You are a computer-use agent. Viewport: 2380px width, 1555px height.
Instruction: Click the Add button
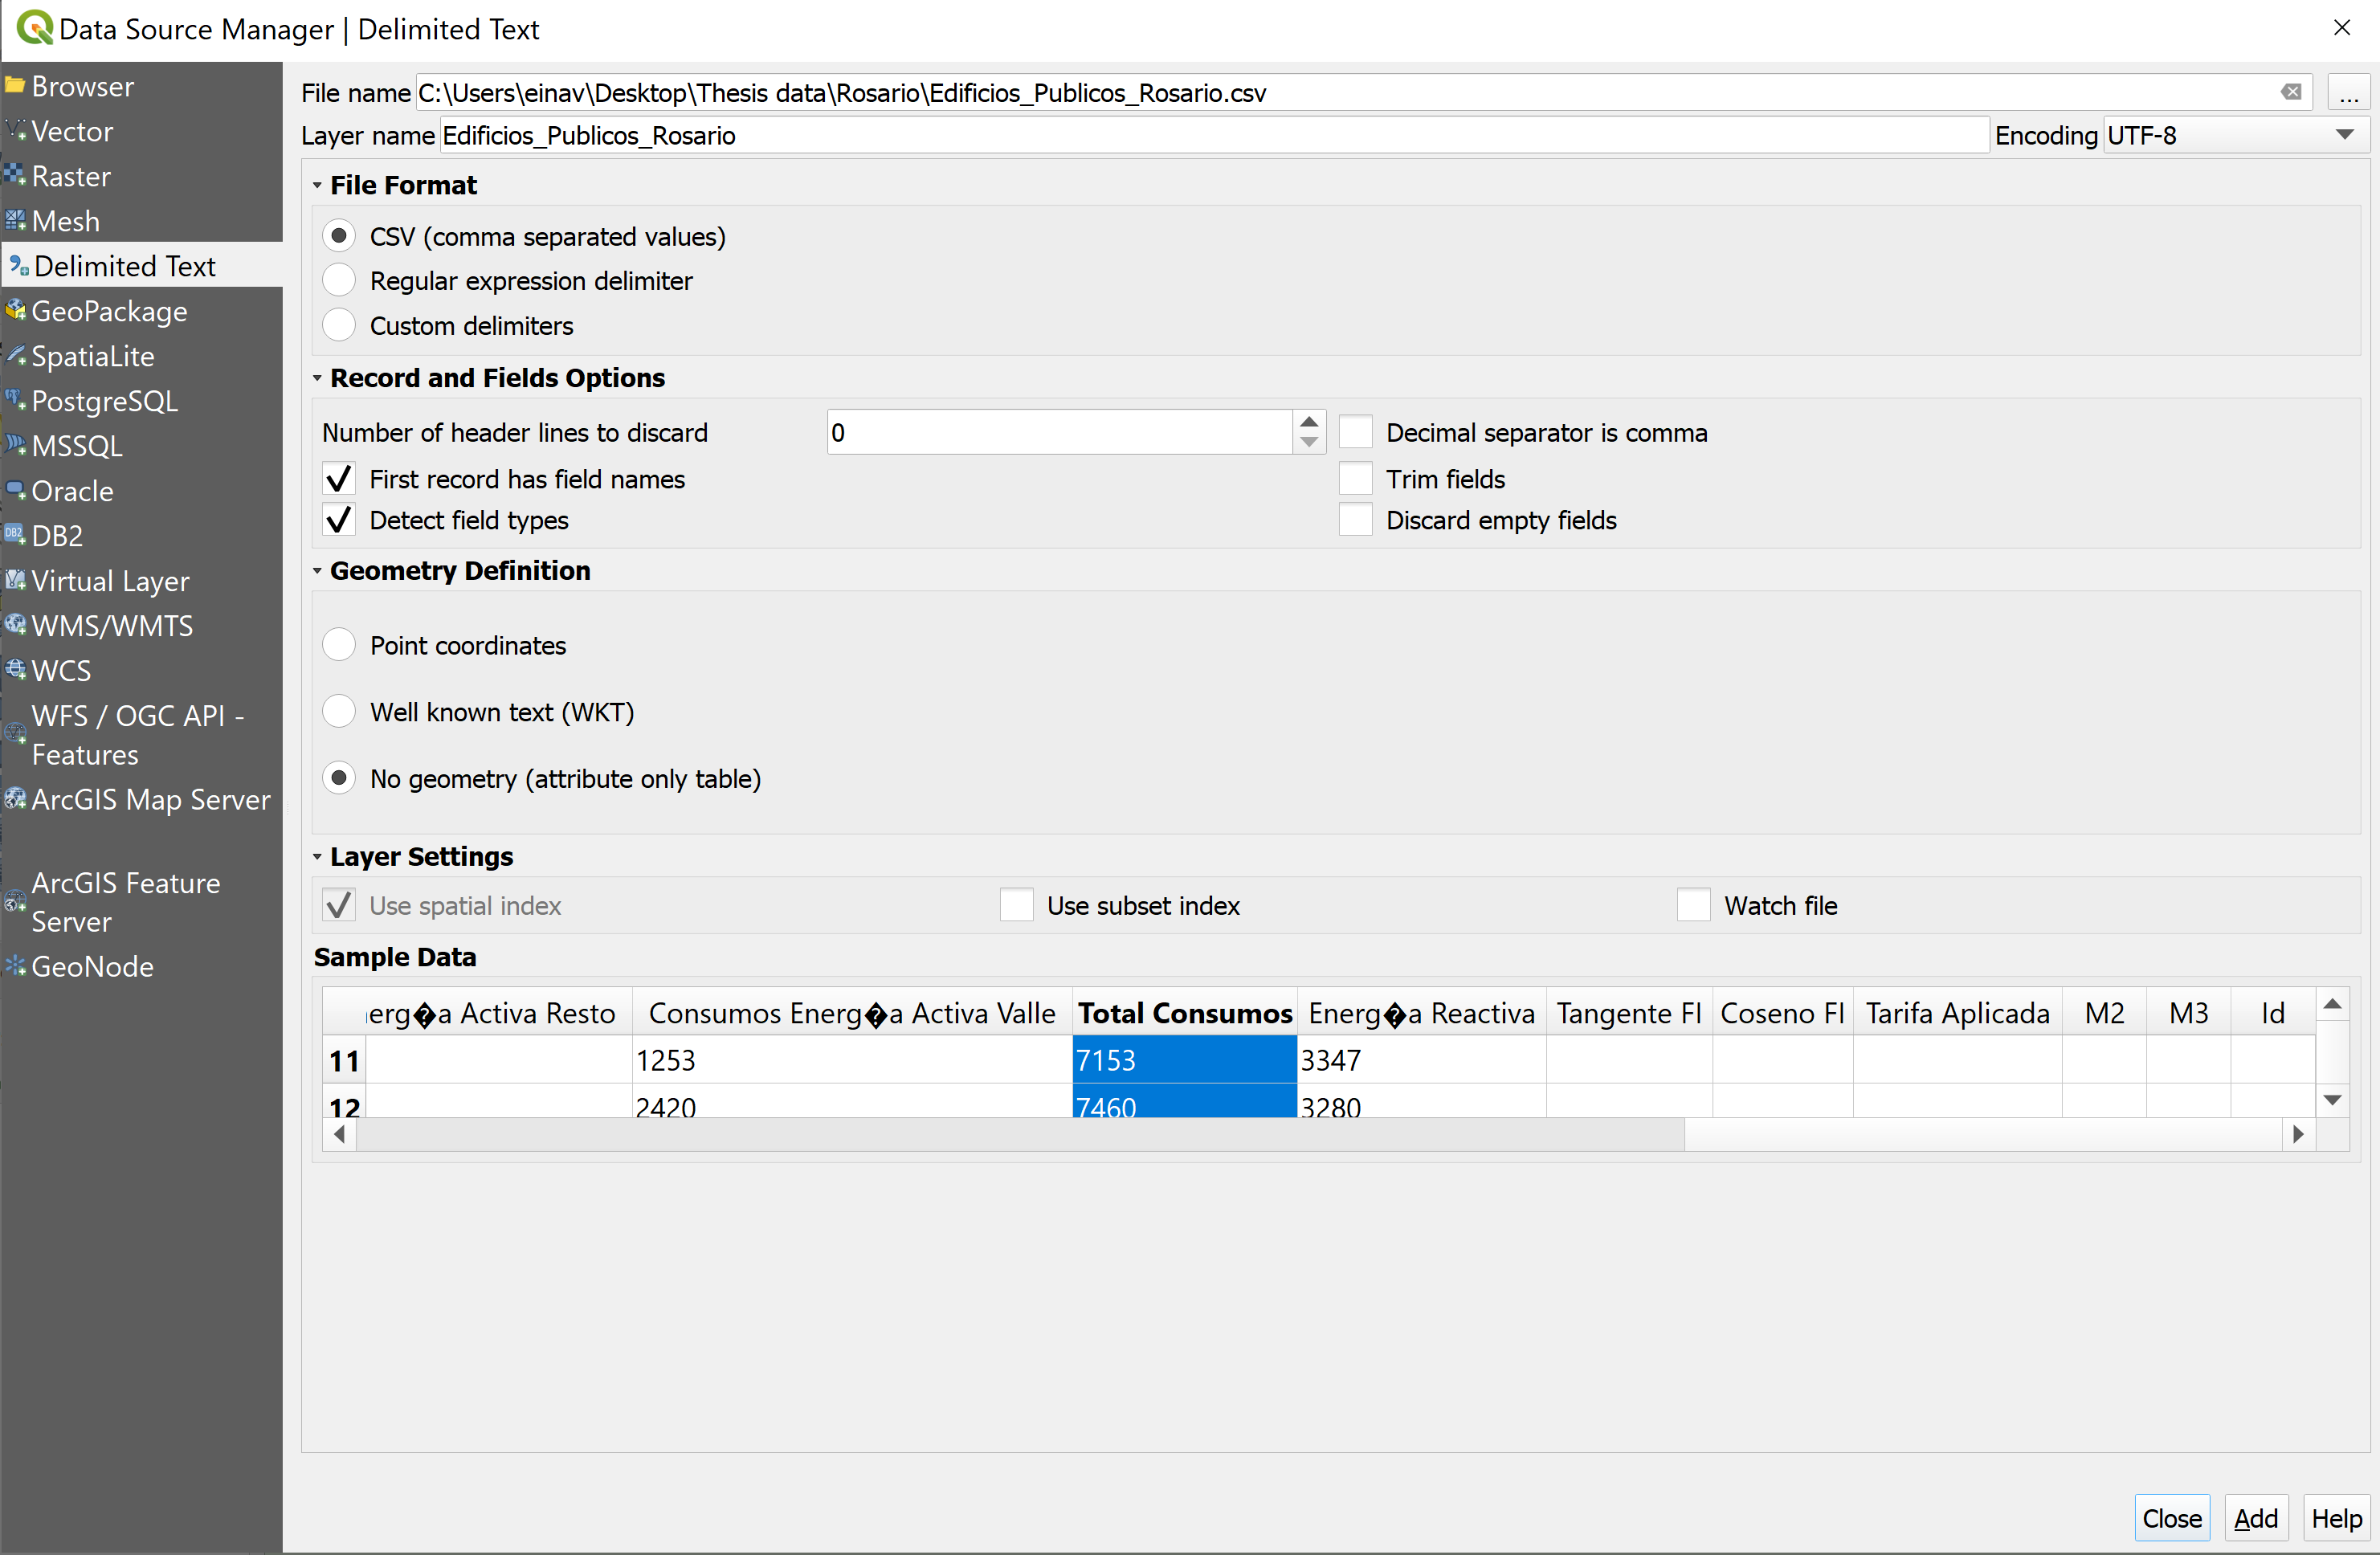pyautogui.click(x=2256, y=1517)
